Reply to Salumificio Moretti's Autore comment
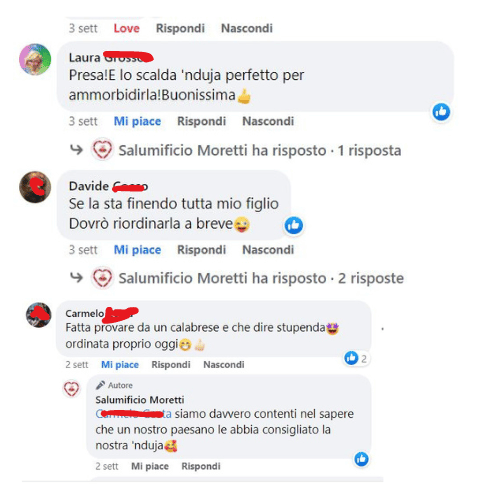 [201, 466]
